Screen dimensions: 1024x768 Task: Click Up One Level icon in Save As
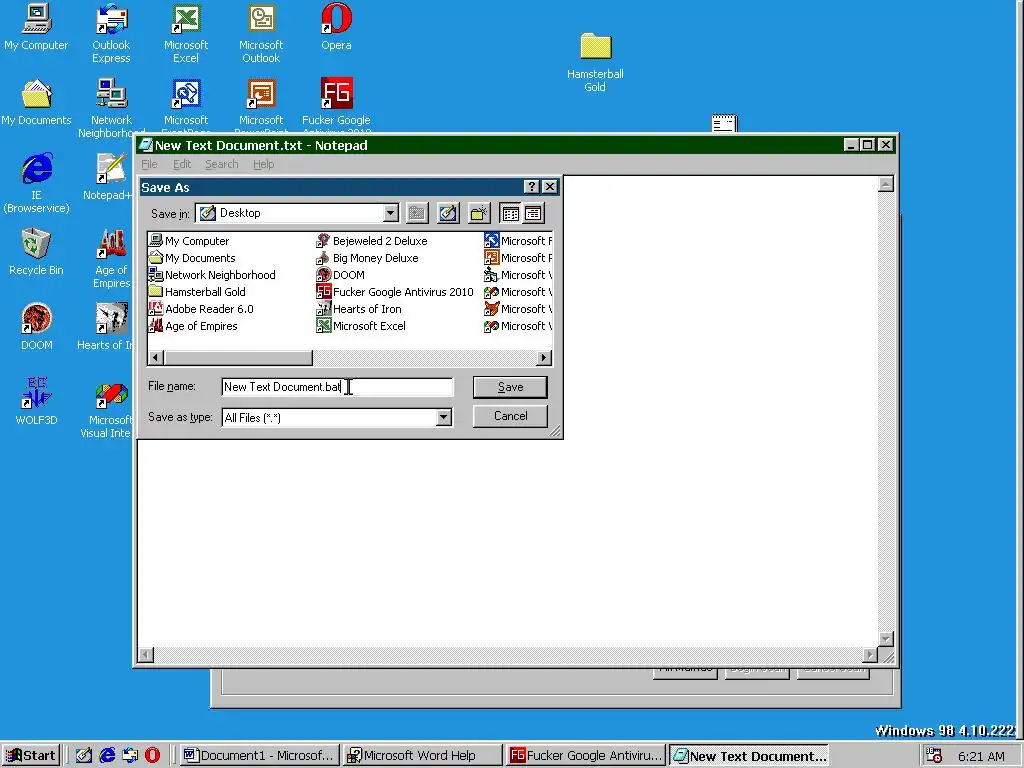pyautogui.click(x=417, y=213)
